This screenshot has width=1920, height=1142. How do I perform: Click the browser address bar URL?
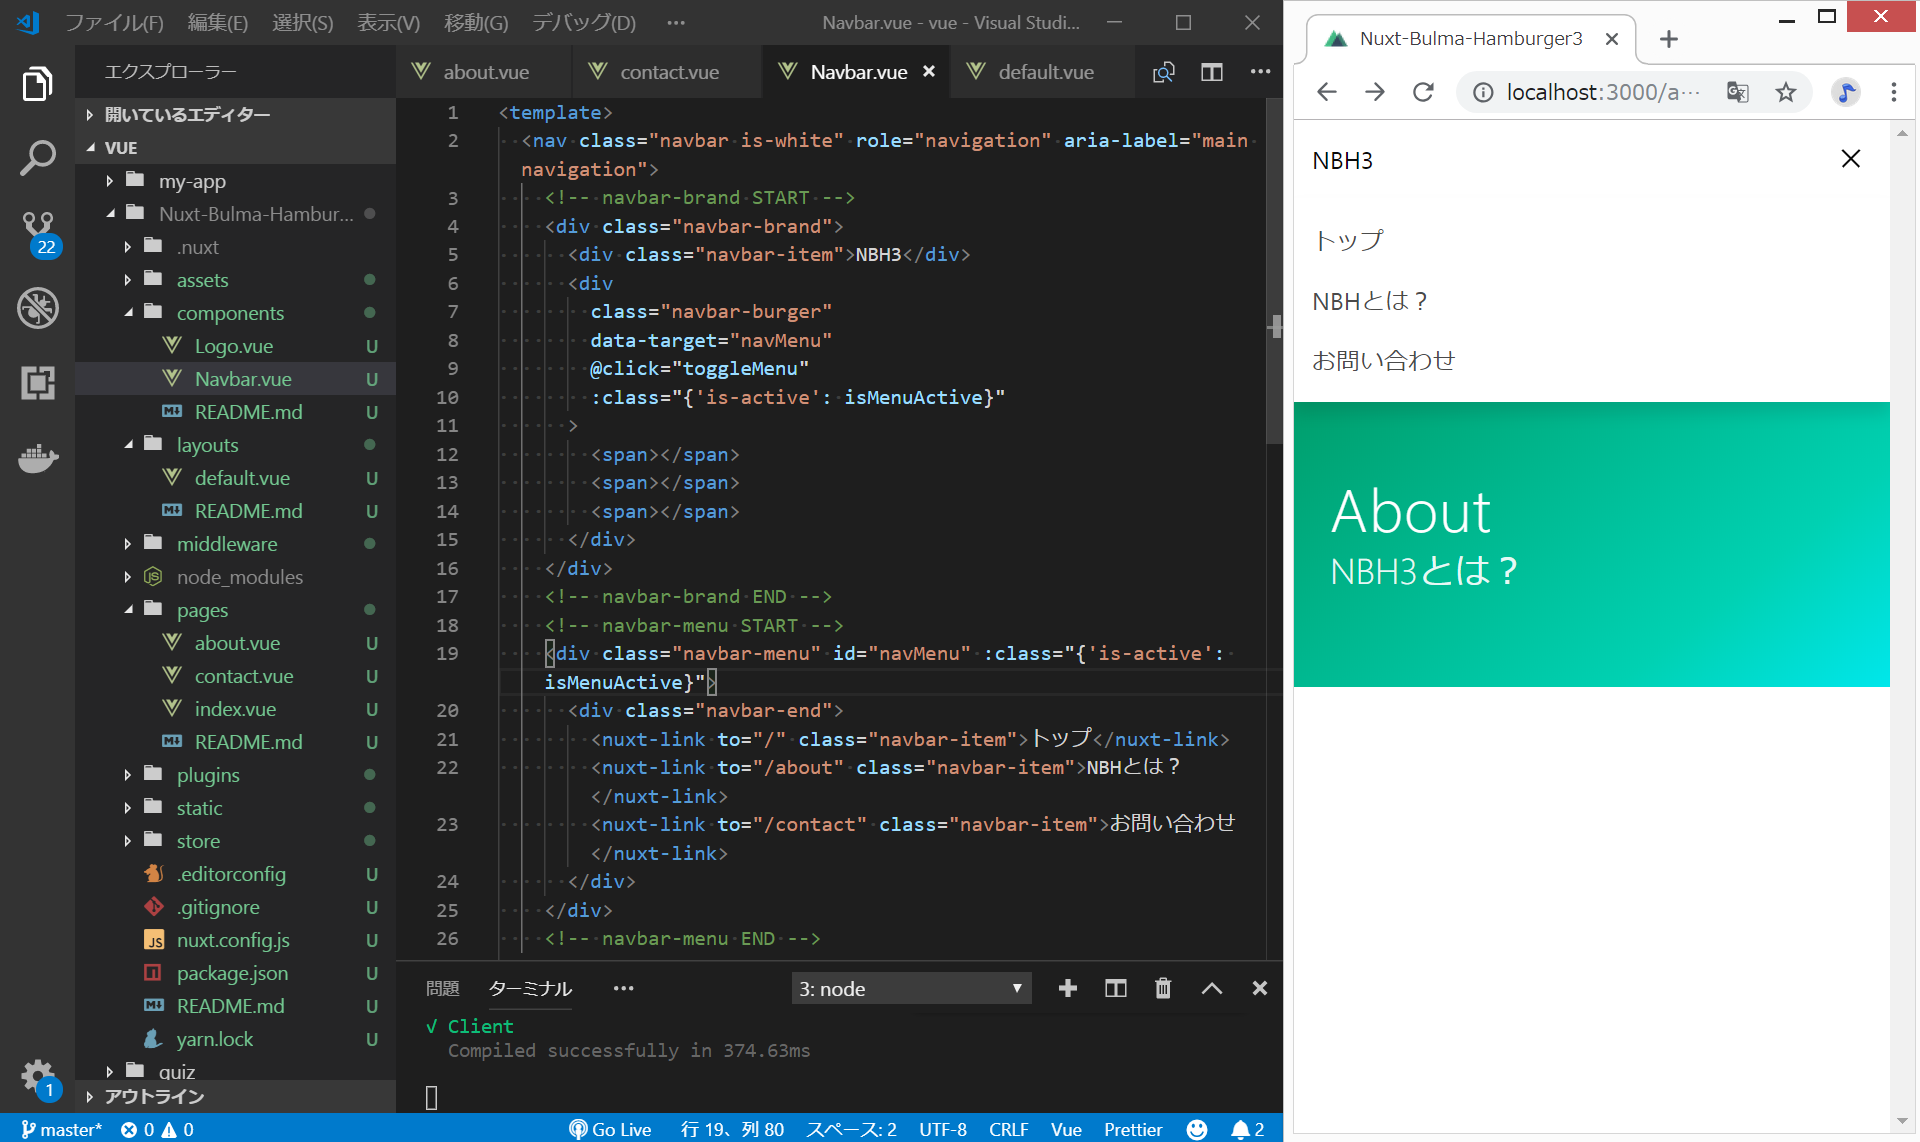[1602, 93]
